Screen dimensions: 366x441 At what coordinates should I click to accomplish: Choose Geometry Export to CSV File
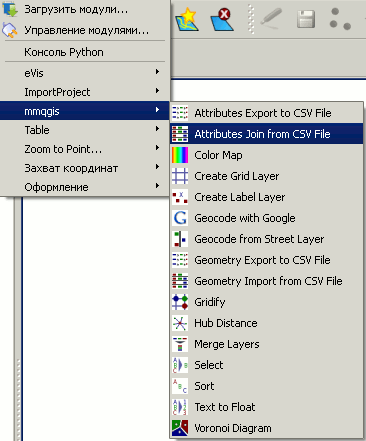[267, 260]
